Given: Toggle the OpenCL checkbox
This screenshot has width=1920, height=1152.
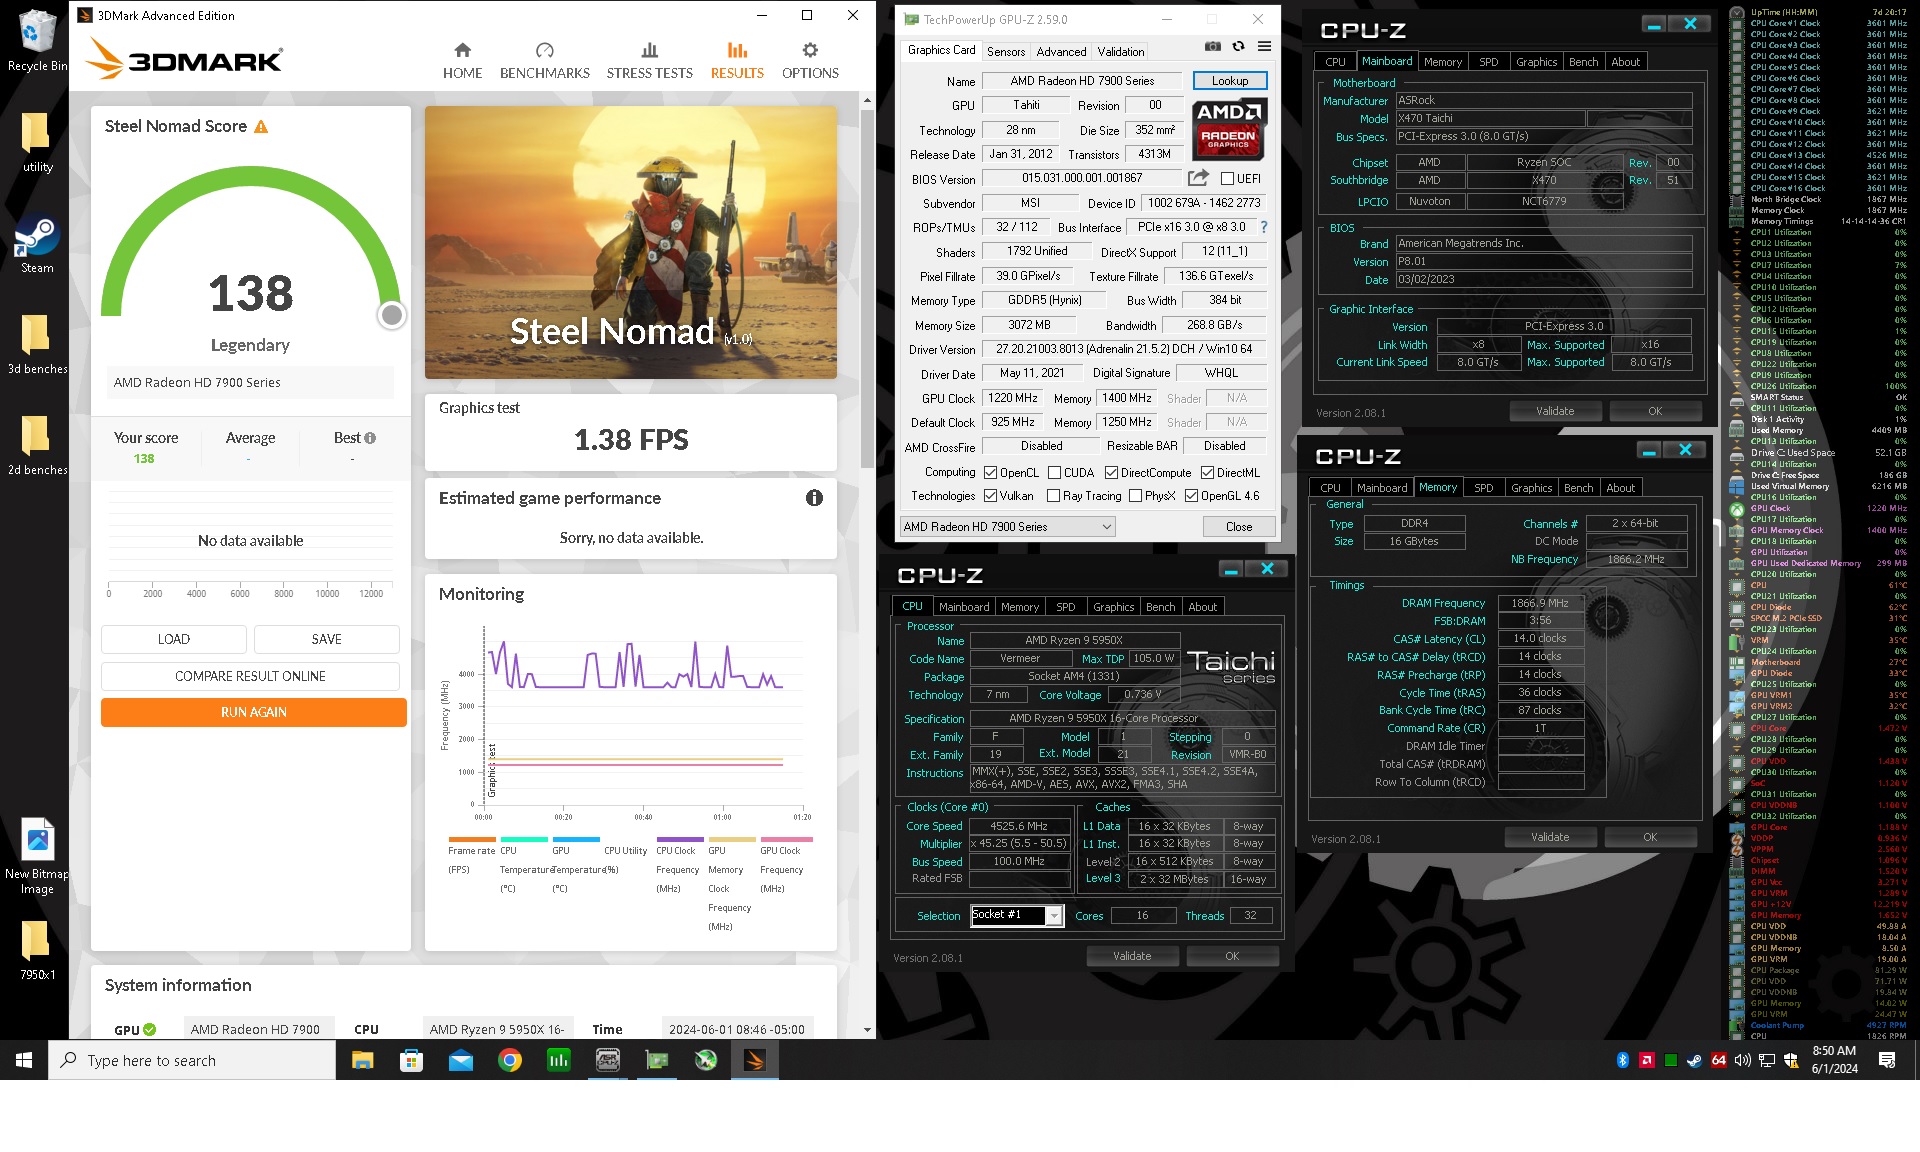Looking at the screenshot, I should (x=990, y=473).
